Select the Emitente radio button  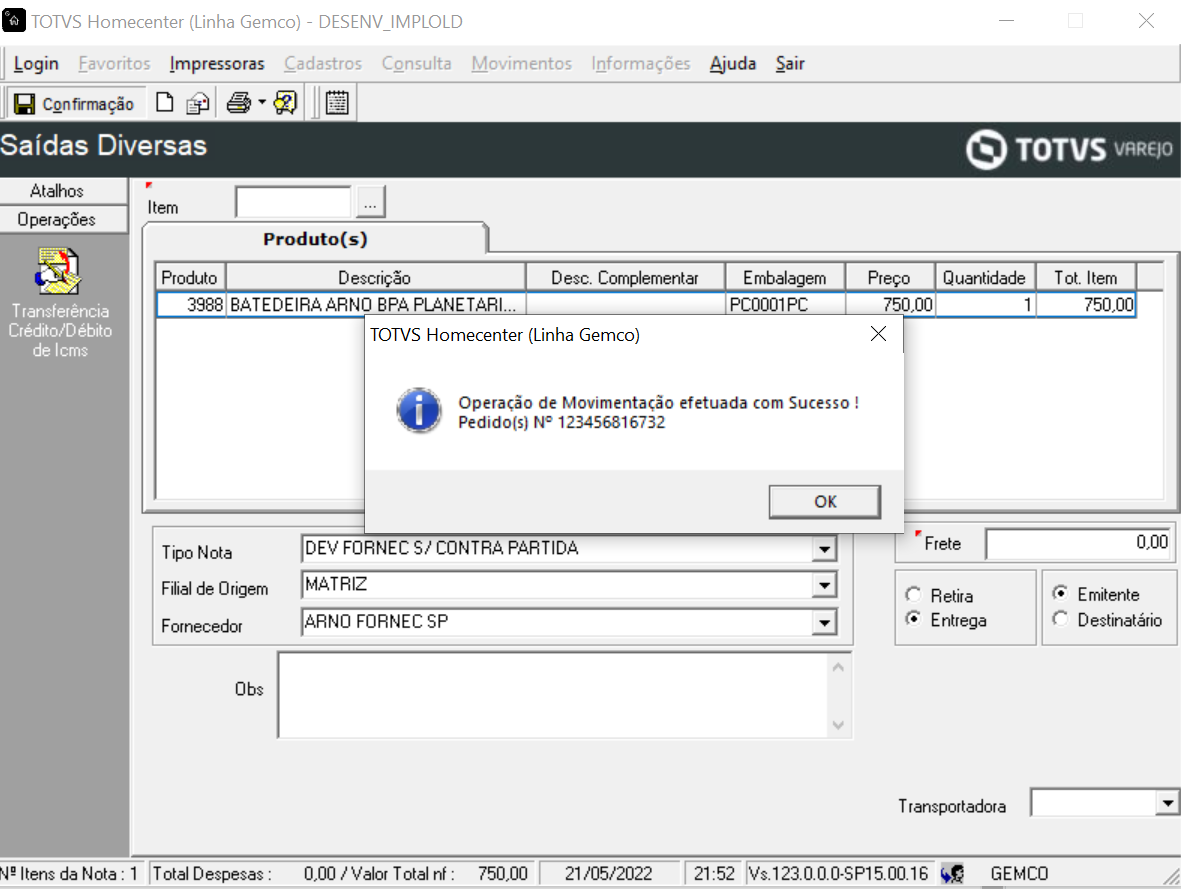[1060, 594]
